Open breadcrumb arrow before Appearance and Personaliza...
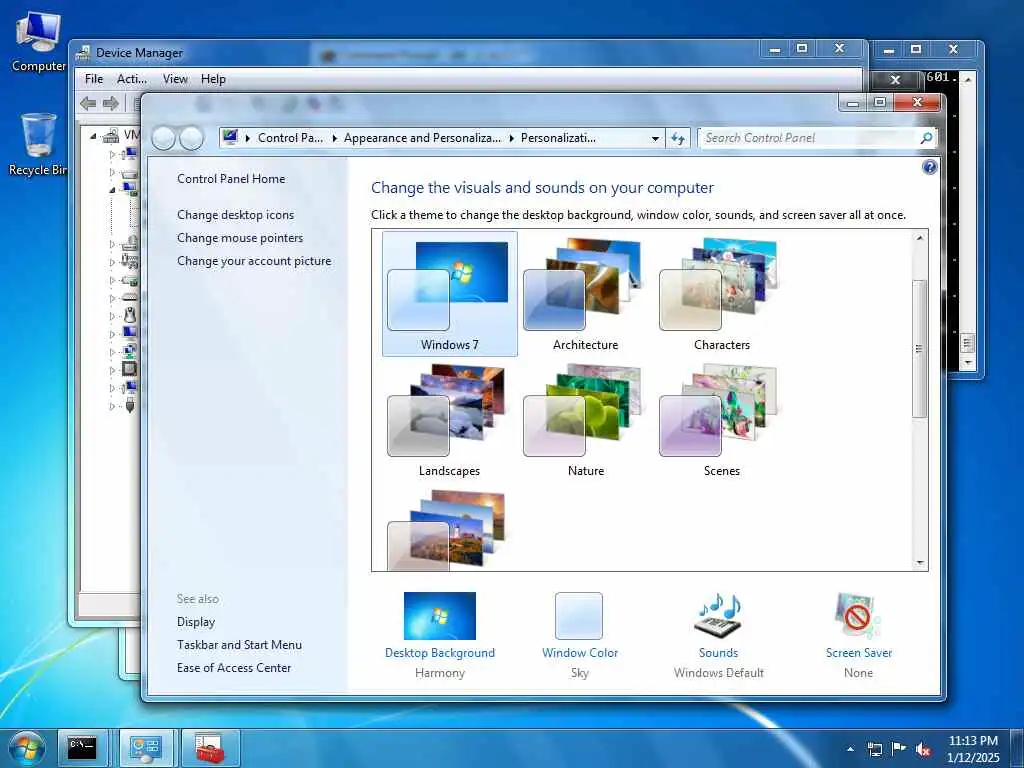Screen dimensions: 1024x768 coord(334,138)
